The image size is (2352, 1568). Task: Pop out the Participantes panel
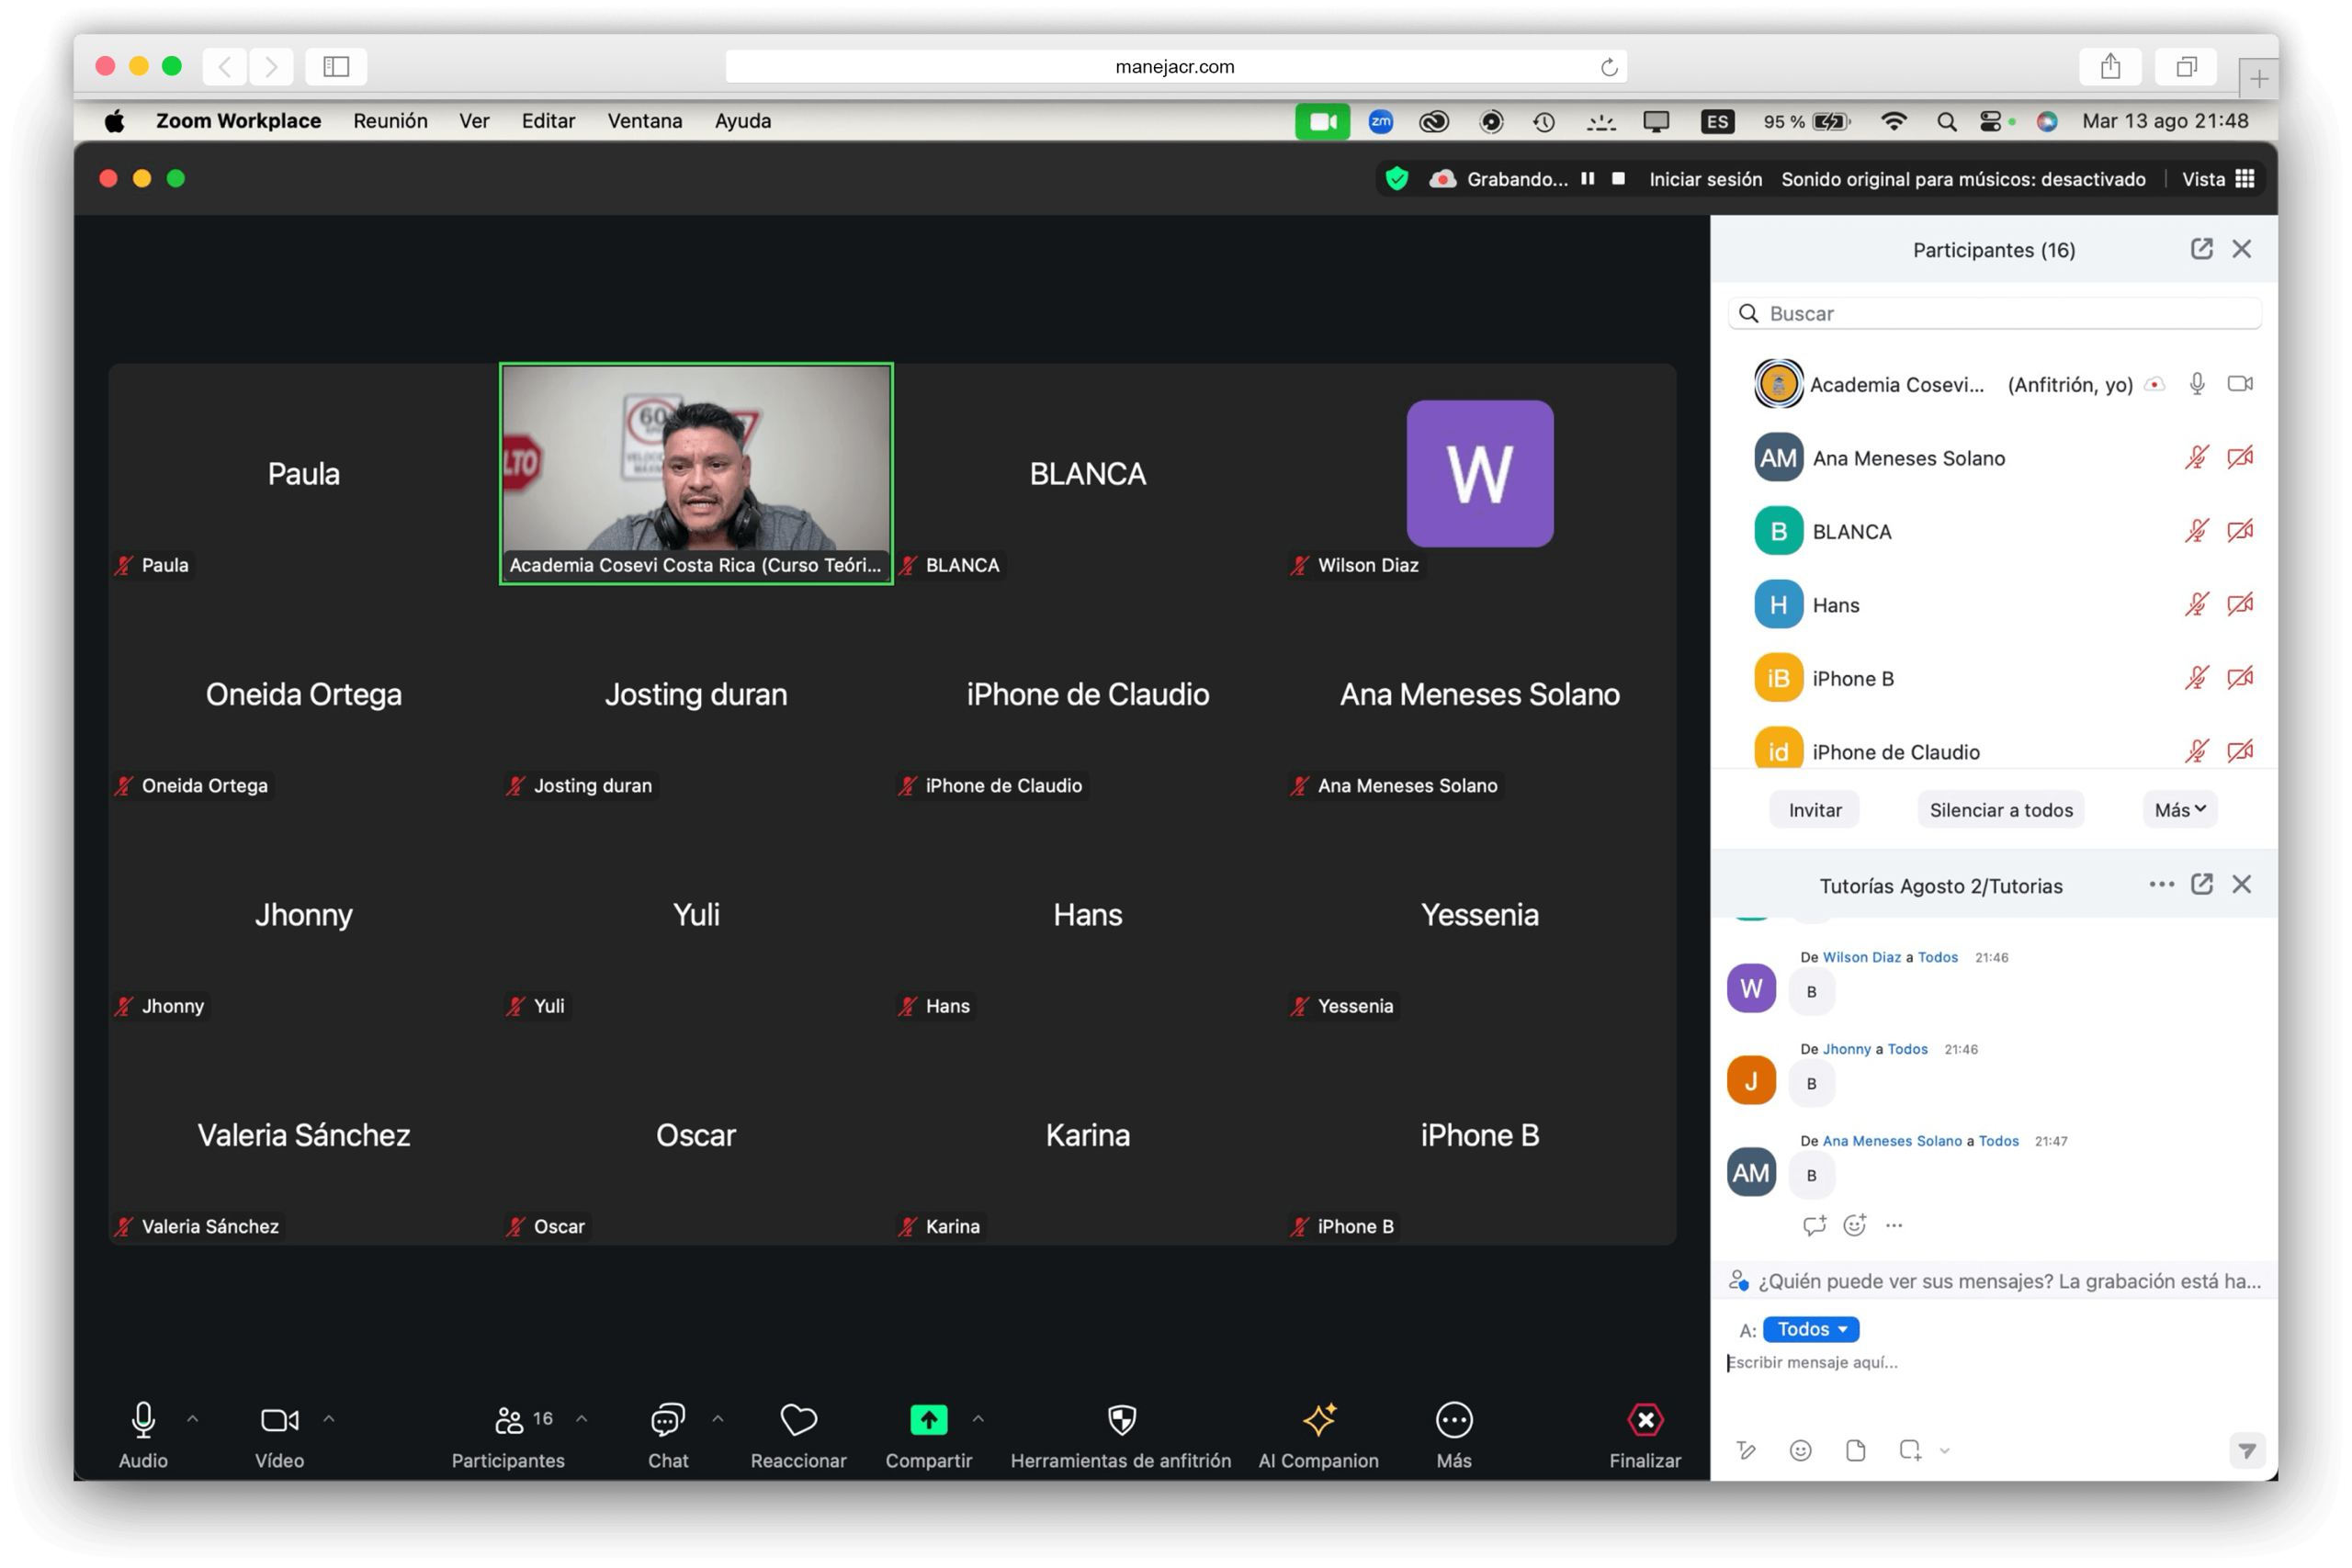coord(2201,249)
